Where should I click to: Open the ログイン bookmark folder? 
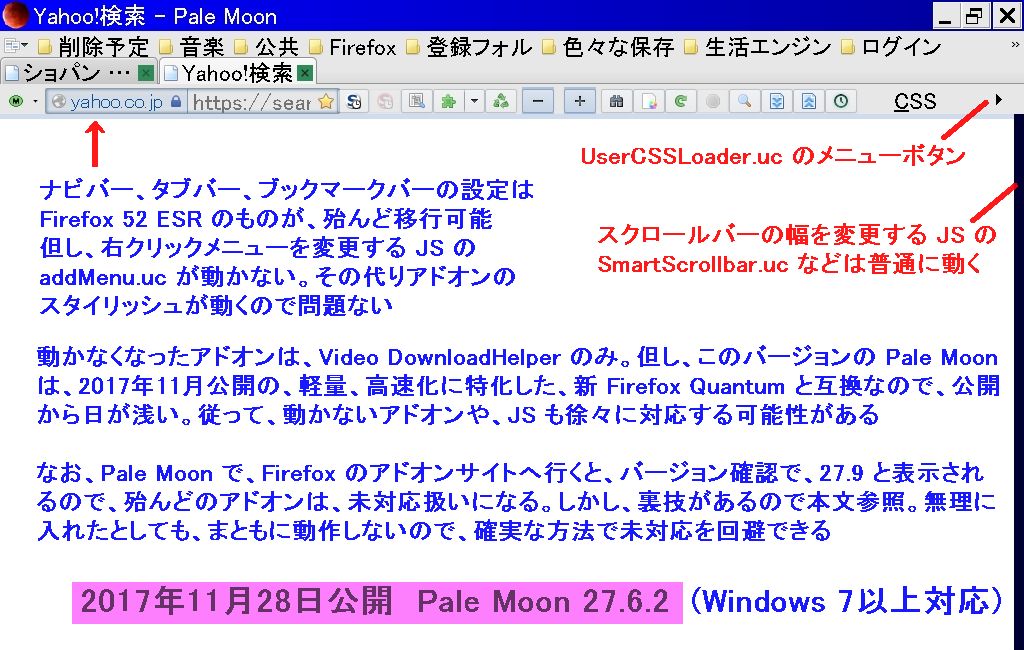[891, 46]
